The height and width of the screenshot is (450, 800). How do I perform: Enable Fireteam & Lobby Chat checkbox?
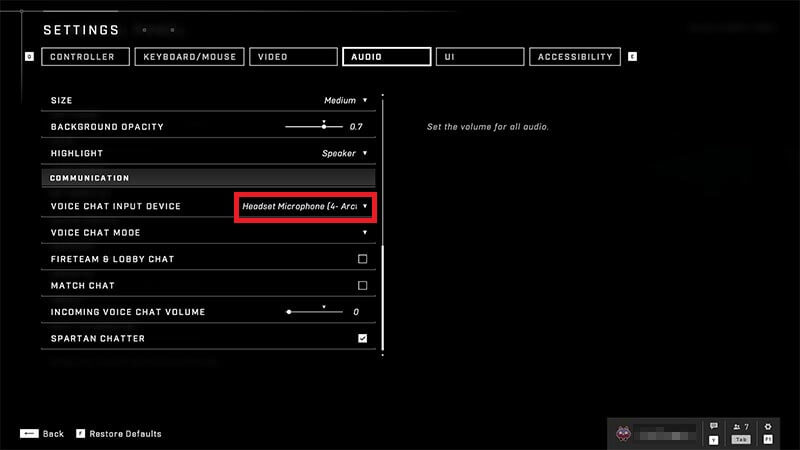coord(362,259)
